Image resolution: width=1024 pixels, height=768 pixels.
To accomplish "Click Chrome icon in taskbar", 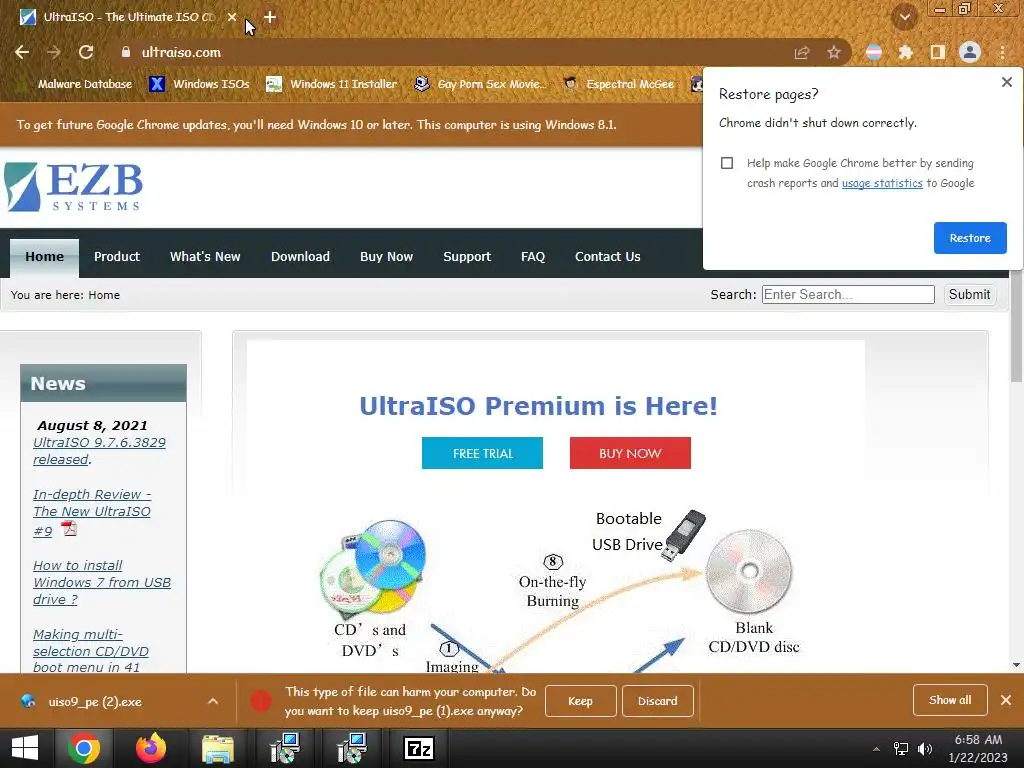I will pyautogui.click(x=84, y=748).
